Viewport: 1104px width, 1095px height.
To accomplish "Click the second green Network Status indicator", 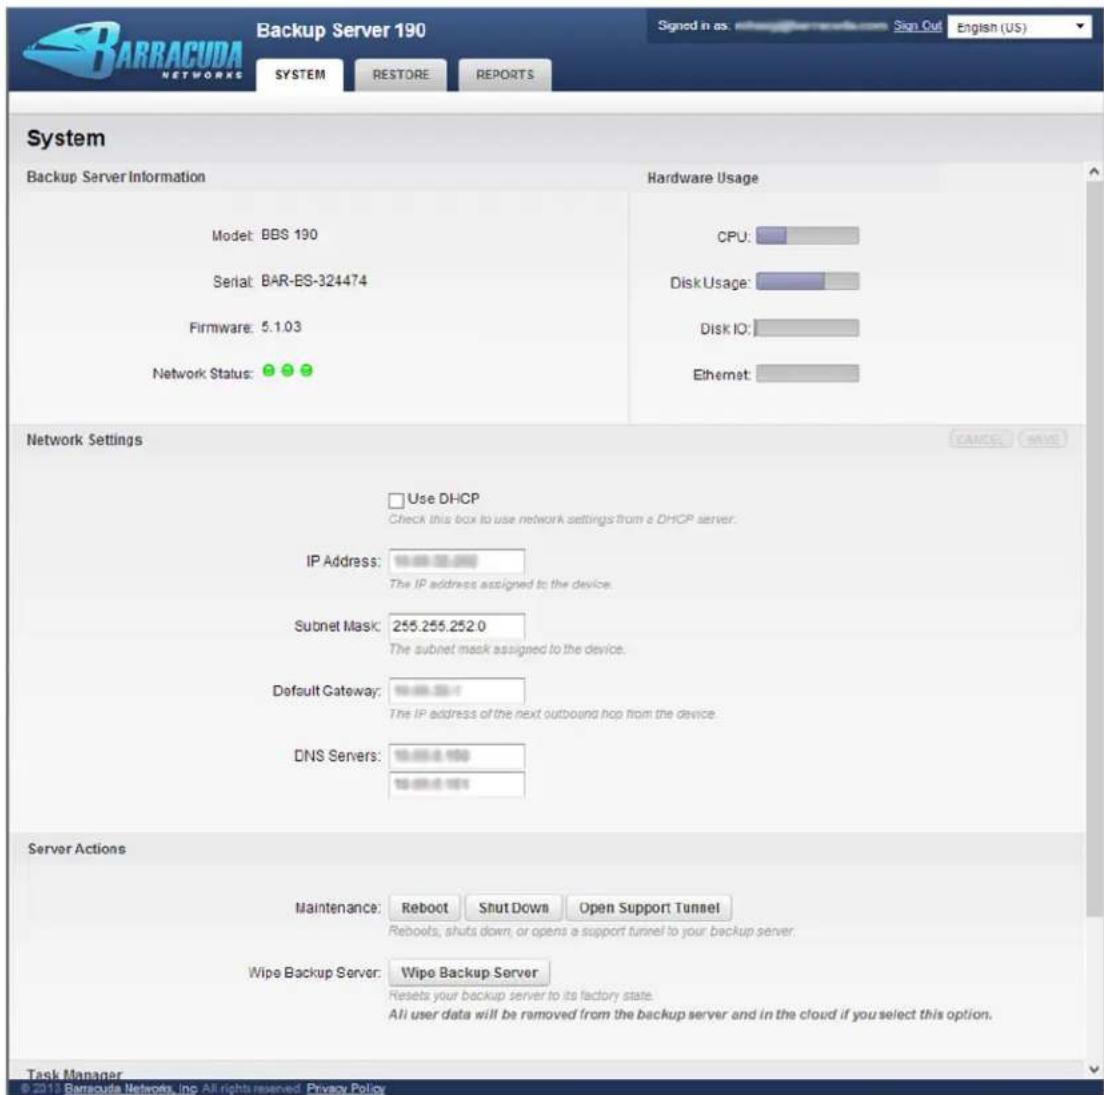I will point(287,370).
